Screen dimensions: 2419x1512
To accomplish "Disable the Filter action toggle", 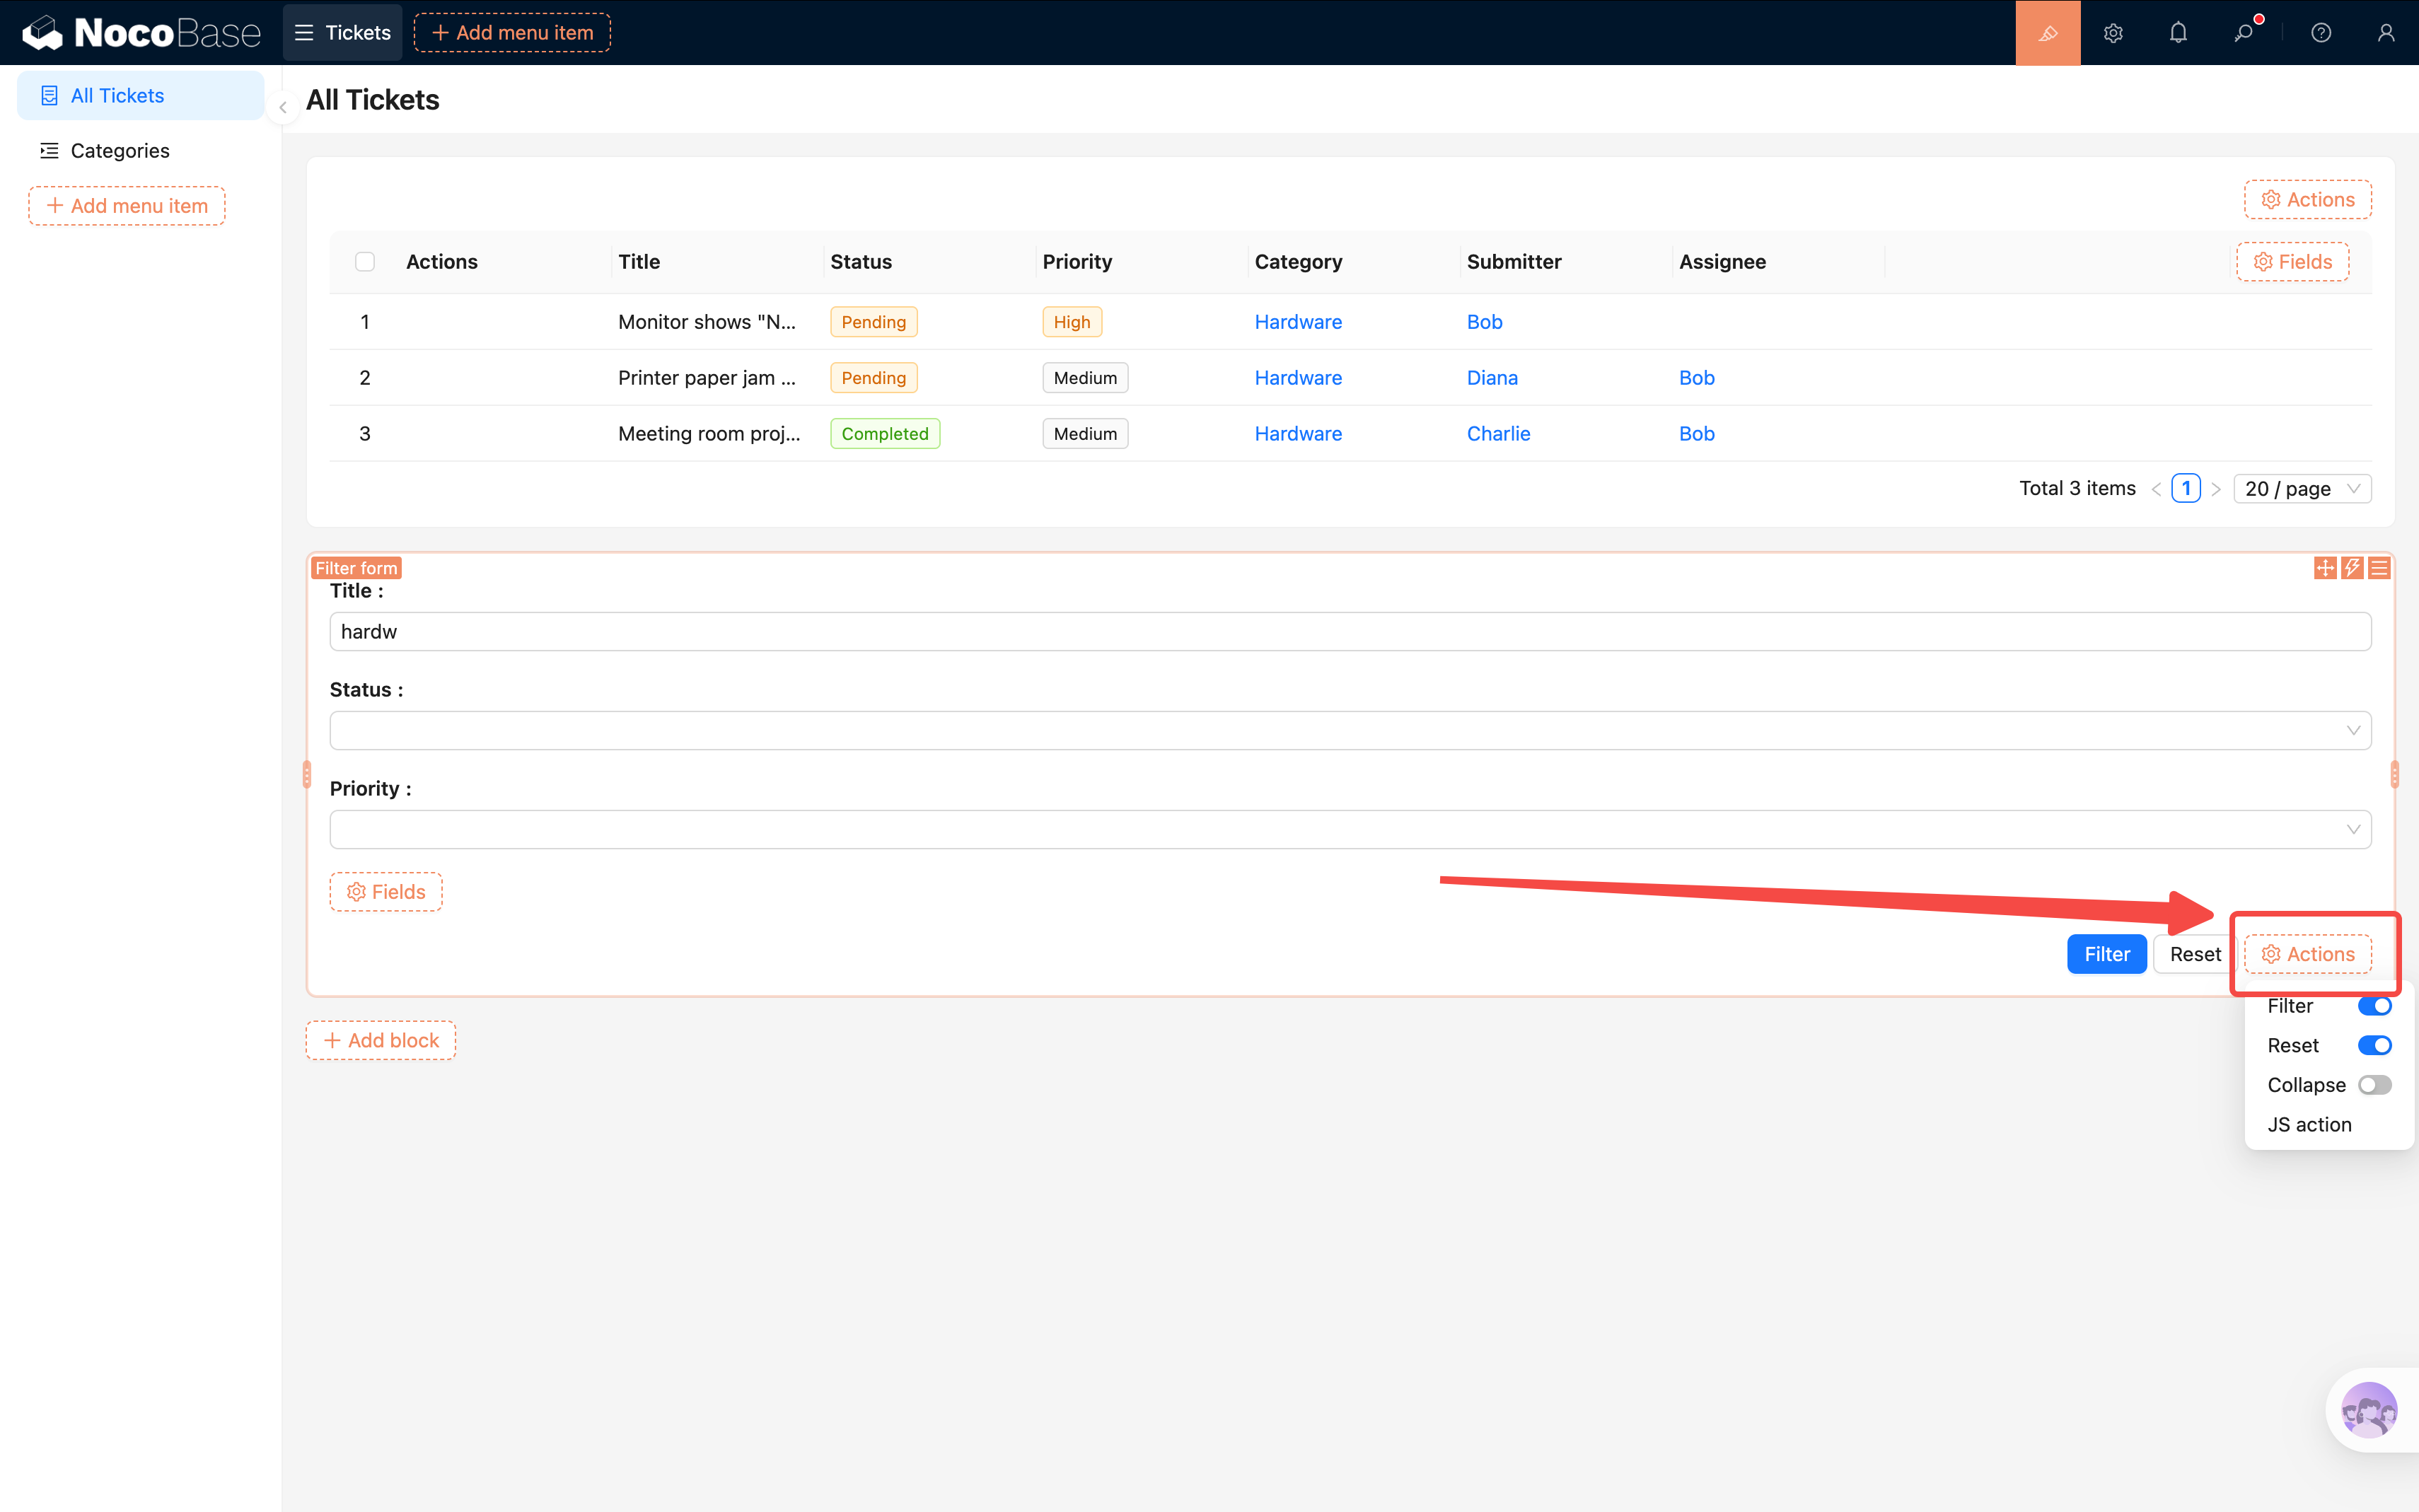I will pyautogui.click(x=2374, y=1006).
